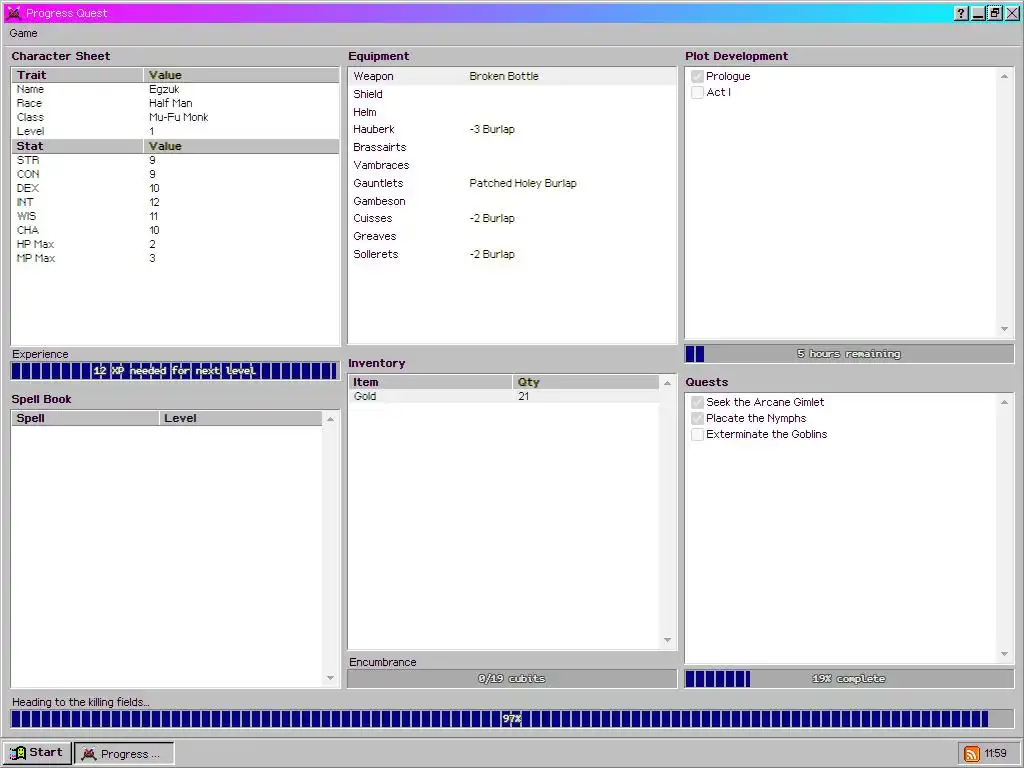1024x768 pixels.
Task: Click the Inventory Item column header
Action: 430,382
